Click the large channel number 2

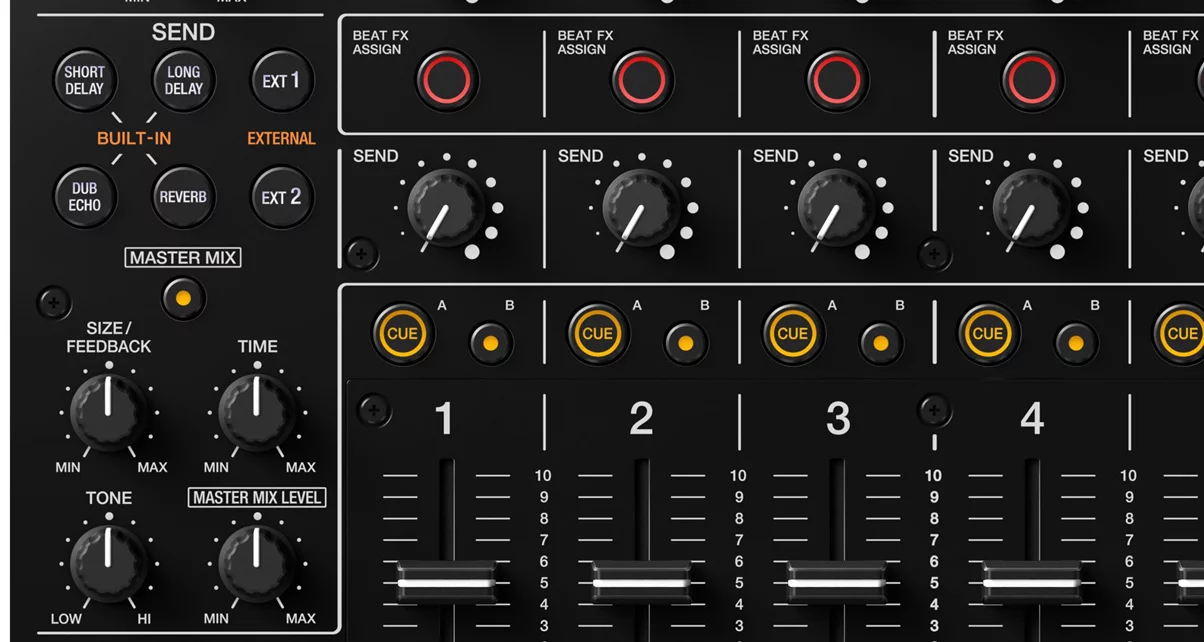tap(641, 419)
